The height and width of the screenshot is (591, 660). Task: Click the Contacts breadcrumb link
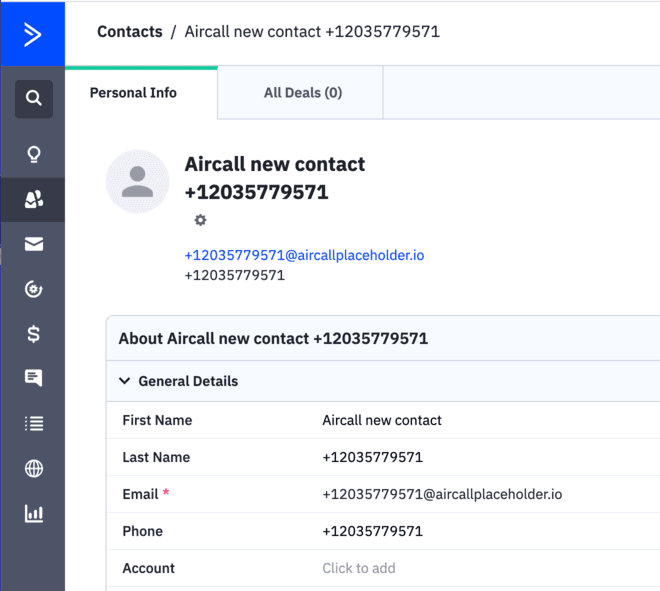[129, 32]
